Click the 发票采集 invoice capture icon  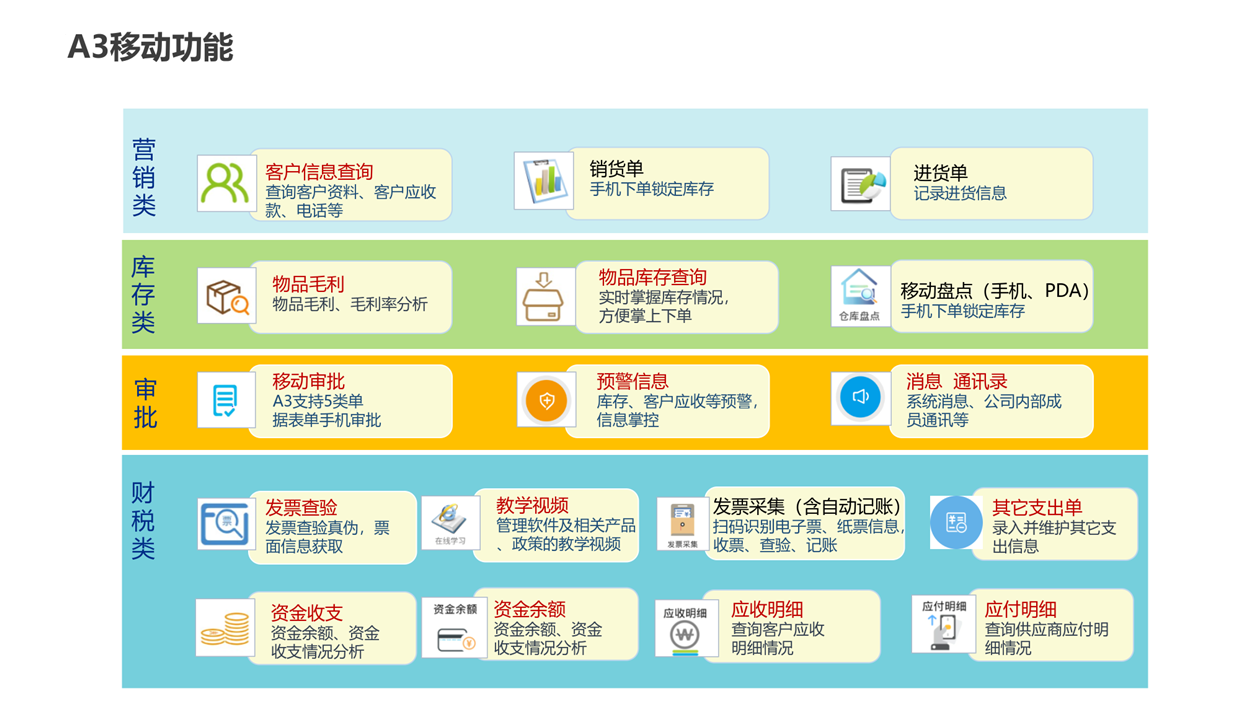coord(683,524)
